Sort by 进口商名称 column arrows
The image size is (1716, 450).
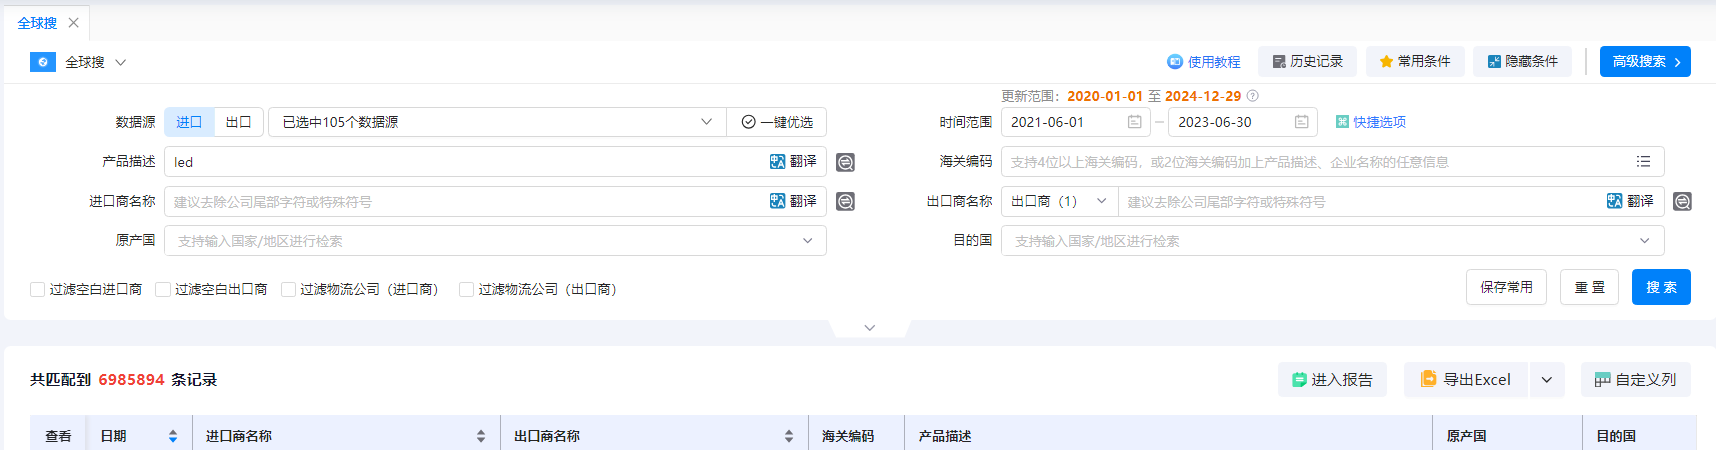pyautogui.click(x=480, y=436)
